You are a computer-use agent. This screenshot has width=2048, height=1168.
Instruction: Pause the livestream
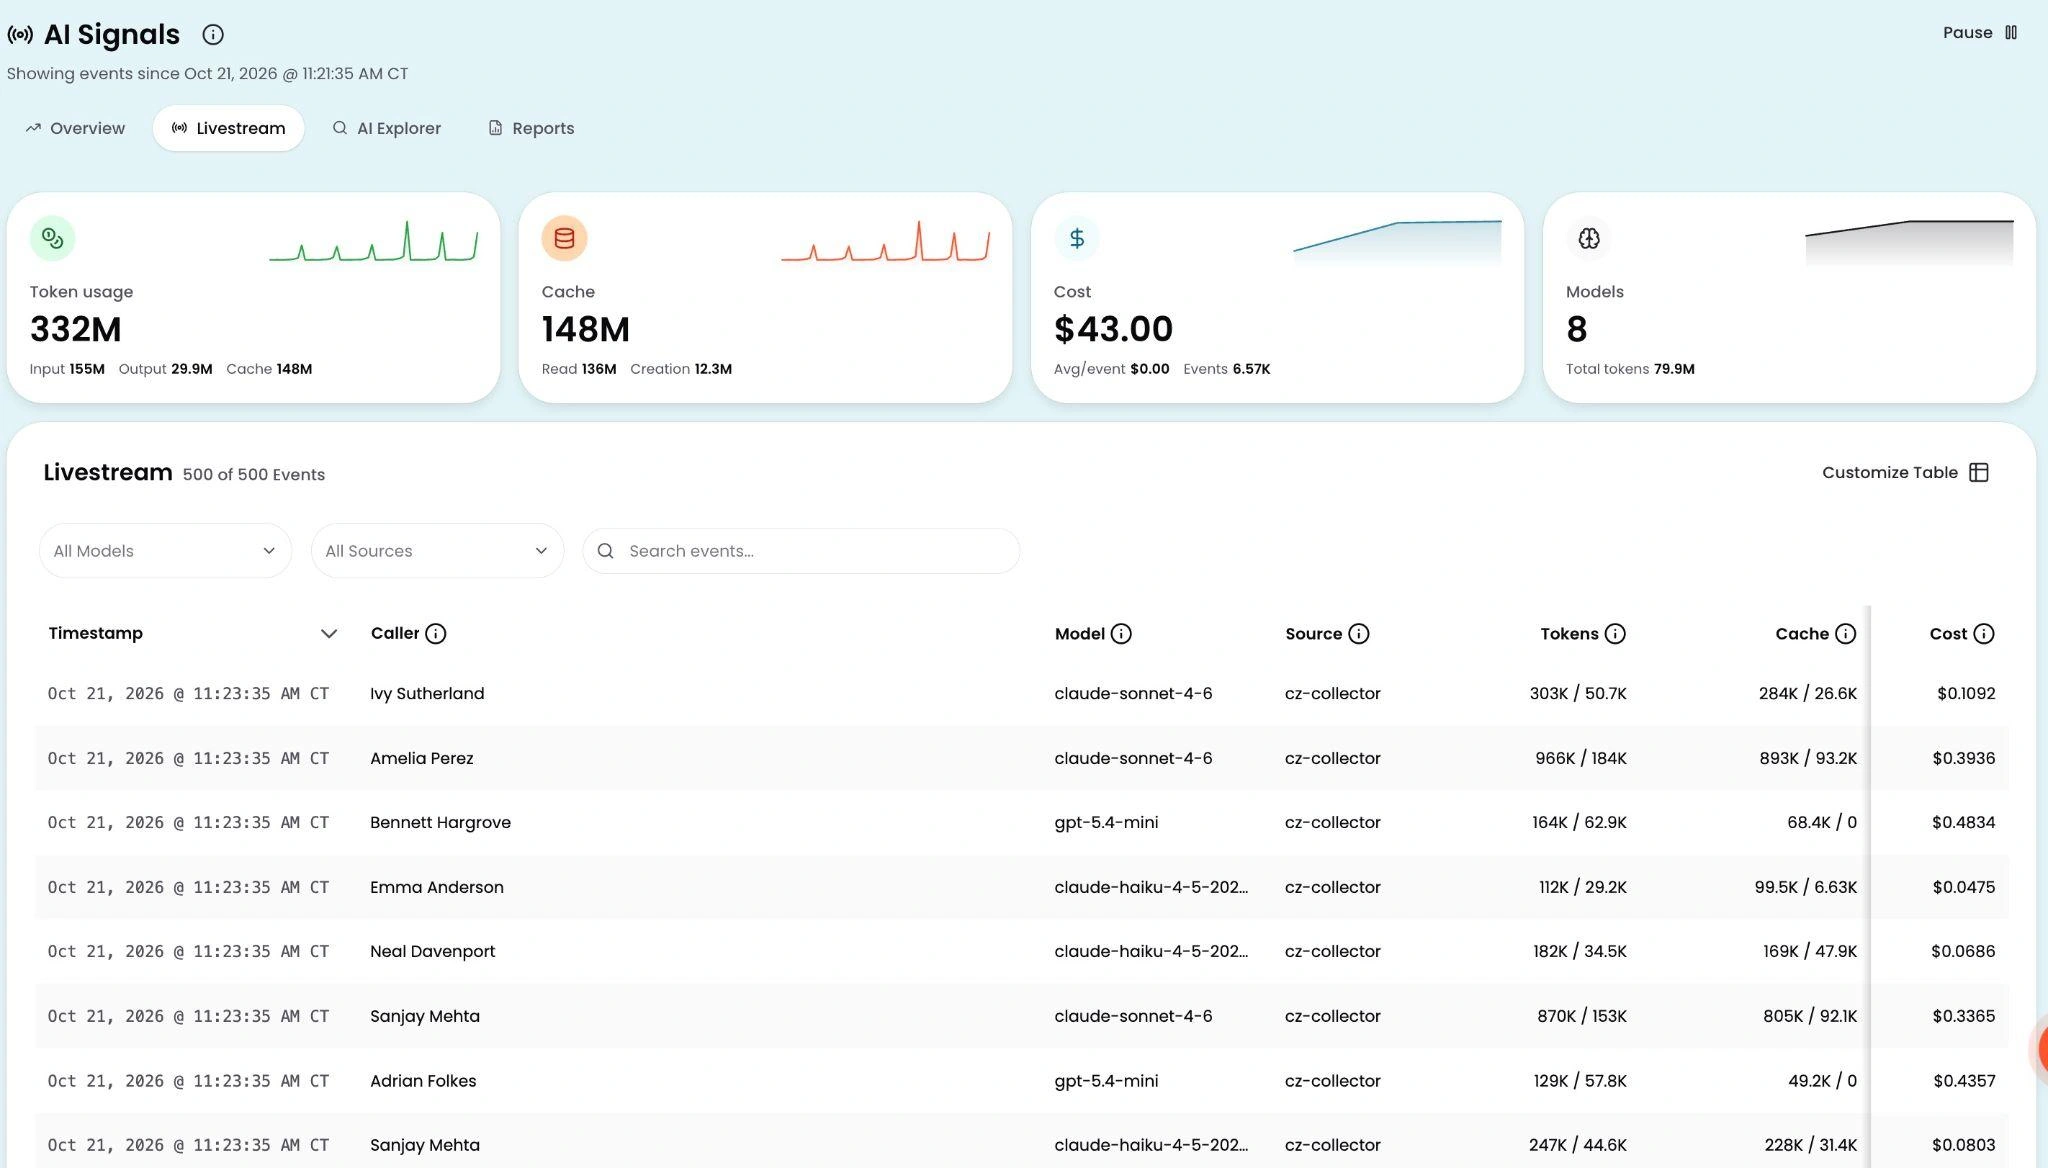coord(1980,33)
